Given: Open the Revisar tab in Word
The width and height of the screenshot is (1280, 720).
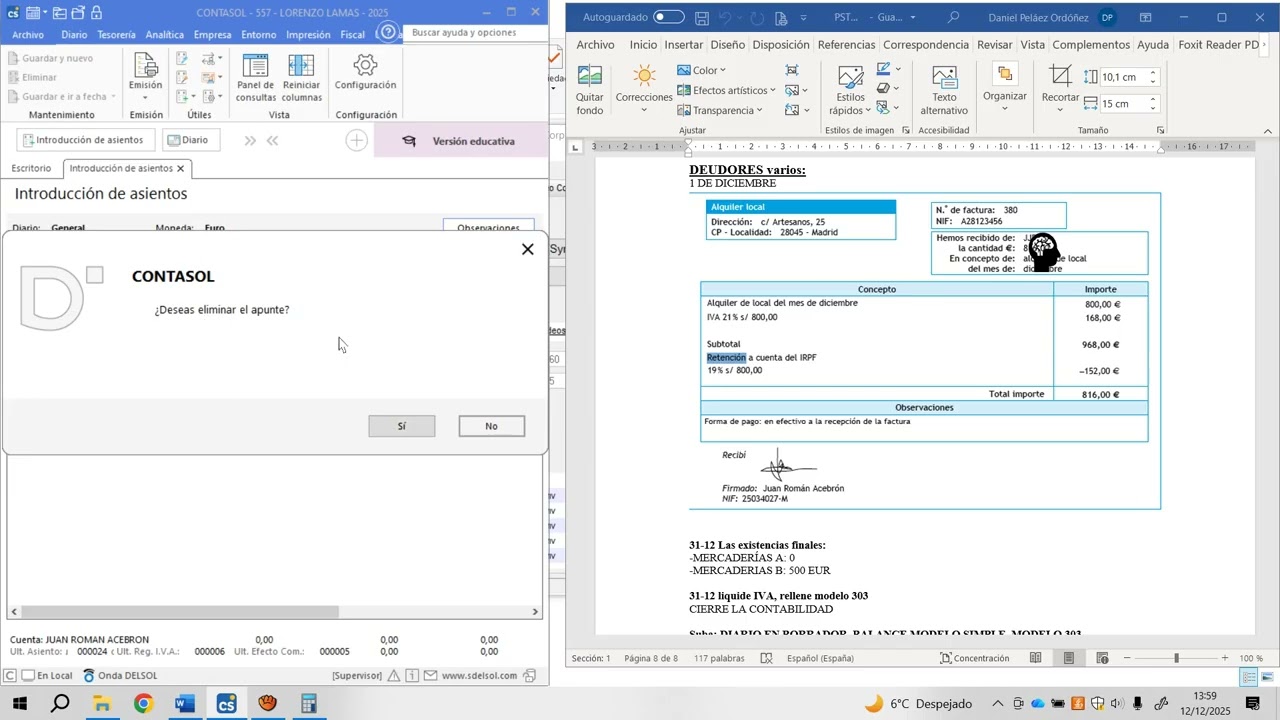Looking at the screenshot, I should pyautogui.click(x=995, y=45).
